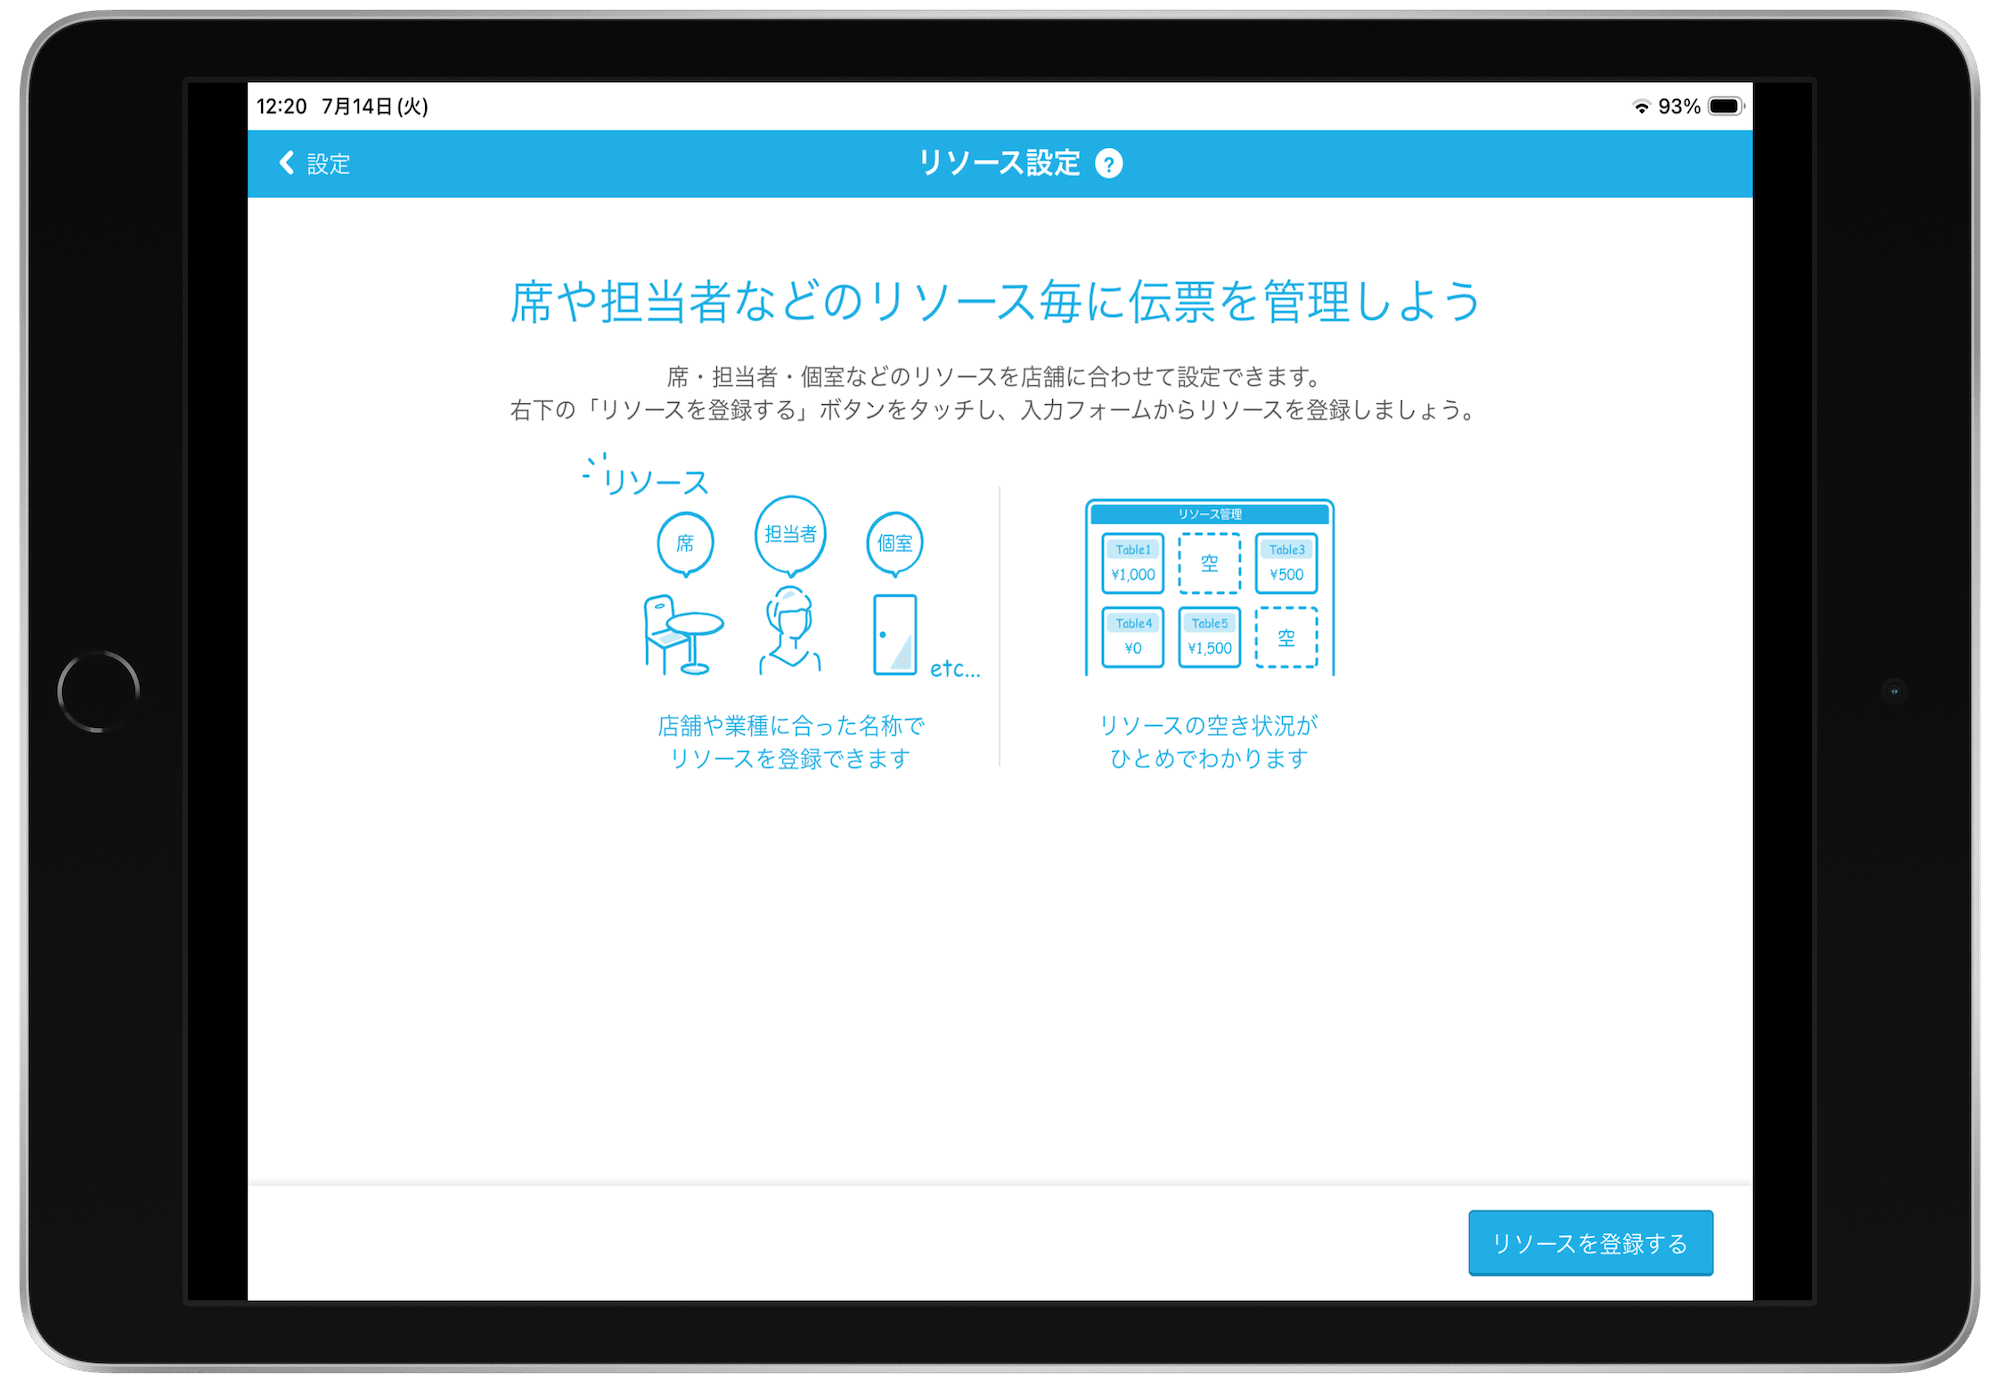Click the 93% battery percentage
Screen dimensions: 2000x1383
pyautogui.click(x=1679, y=106)
